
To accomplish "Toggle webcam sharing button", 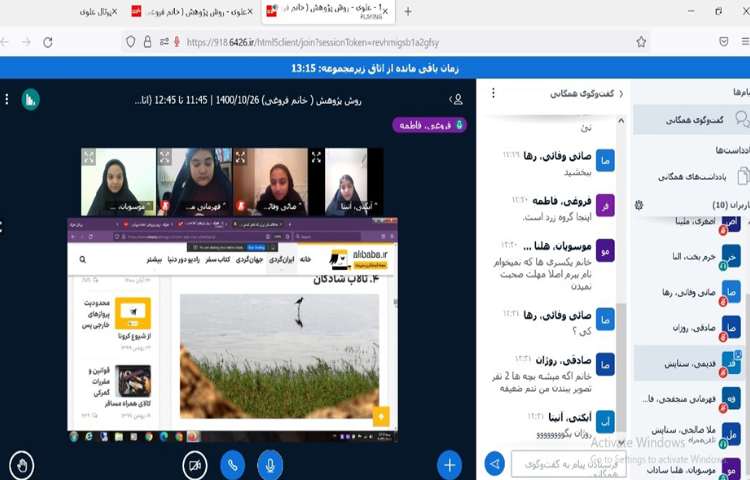I will 196,464.
